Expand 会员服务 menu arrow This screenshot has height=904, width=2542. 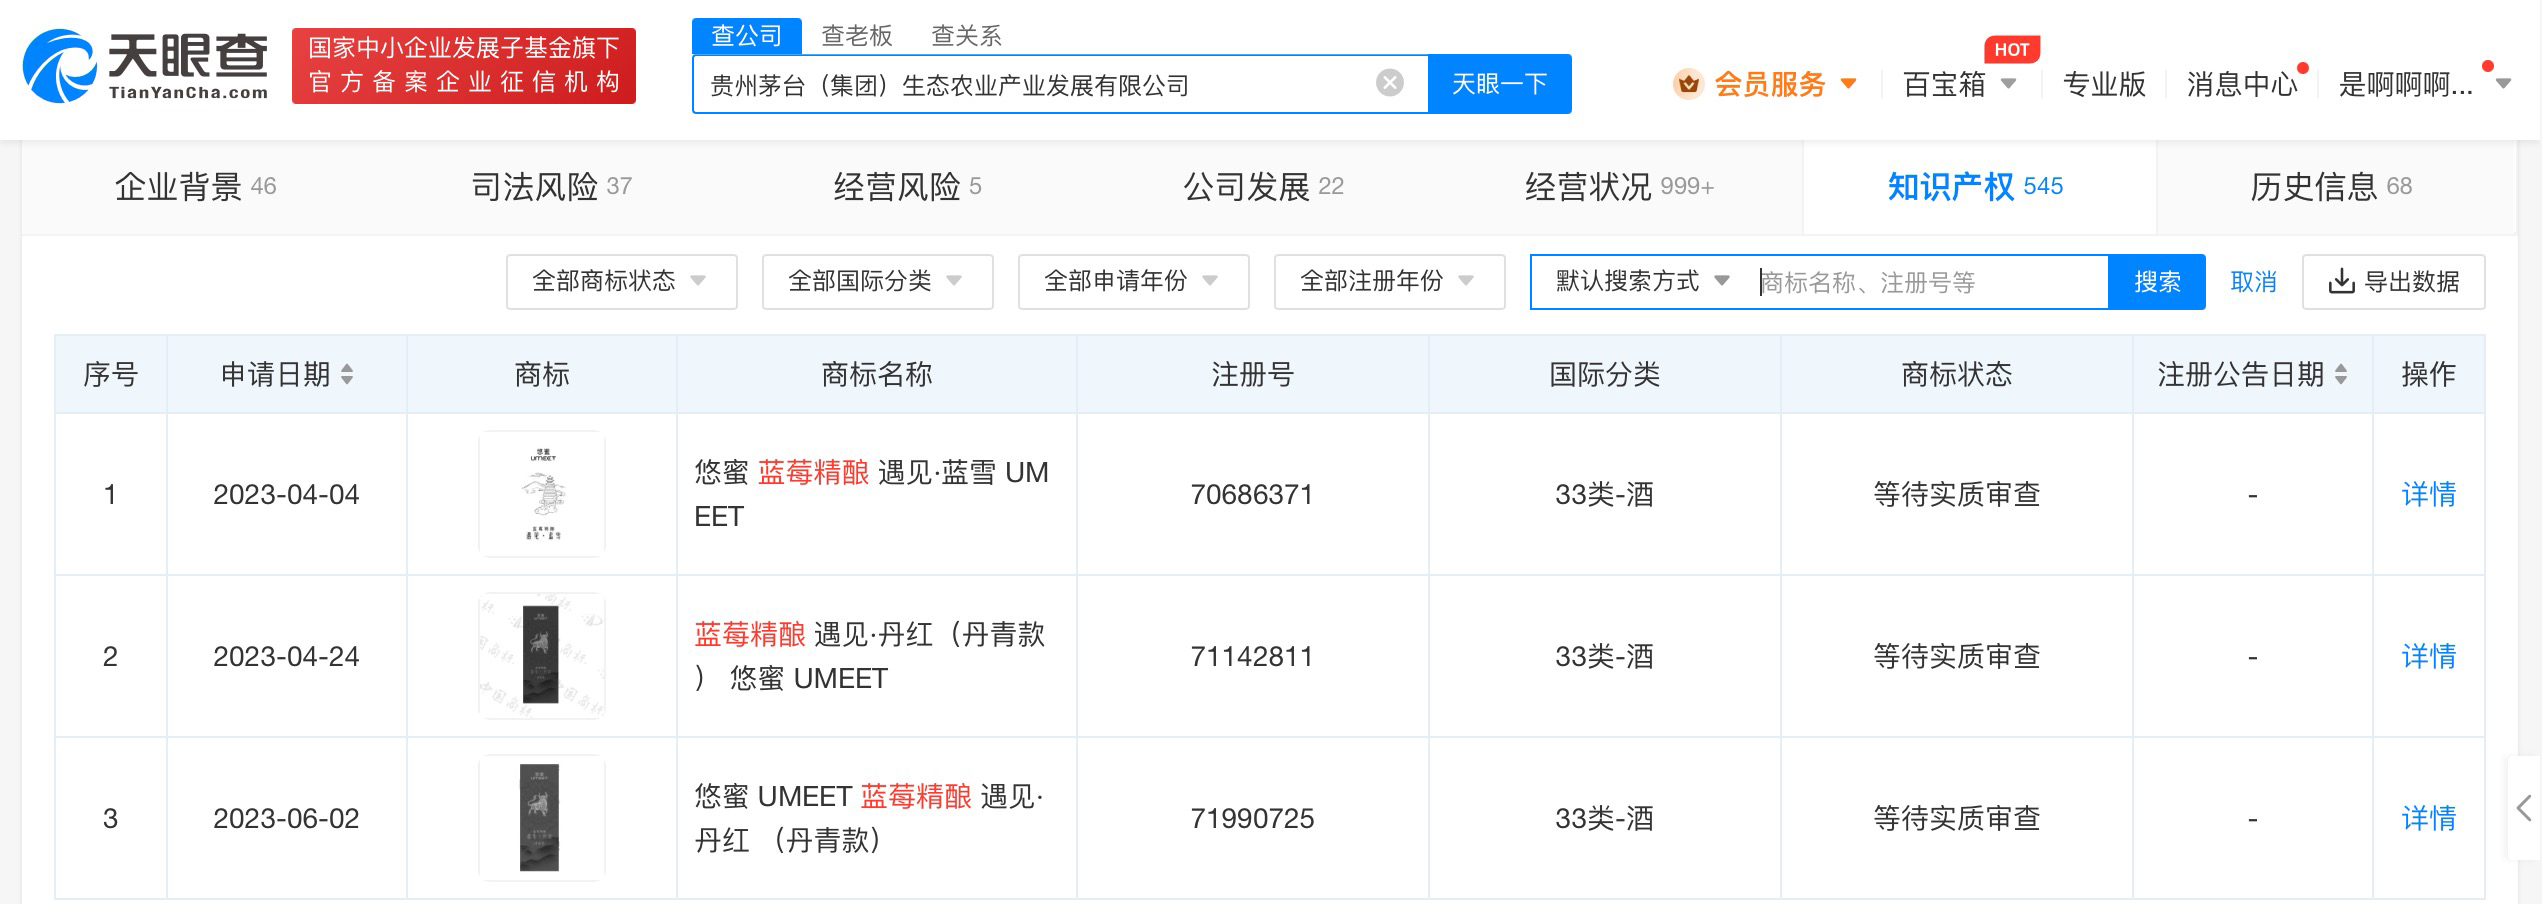click(1848, 84)
